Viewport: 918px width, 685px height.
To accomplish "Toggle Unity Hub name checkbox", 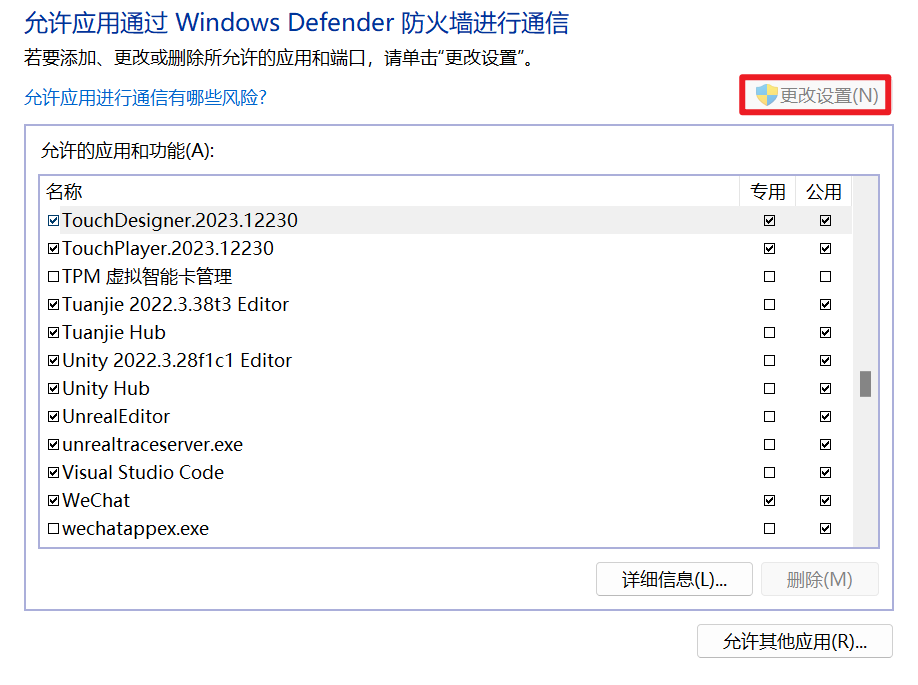I will tap(53, 389).
